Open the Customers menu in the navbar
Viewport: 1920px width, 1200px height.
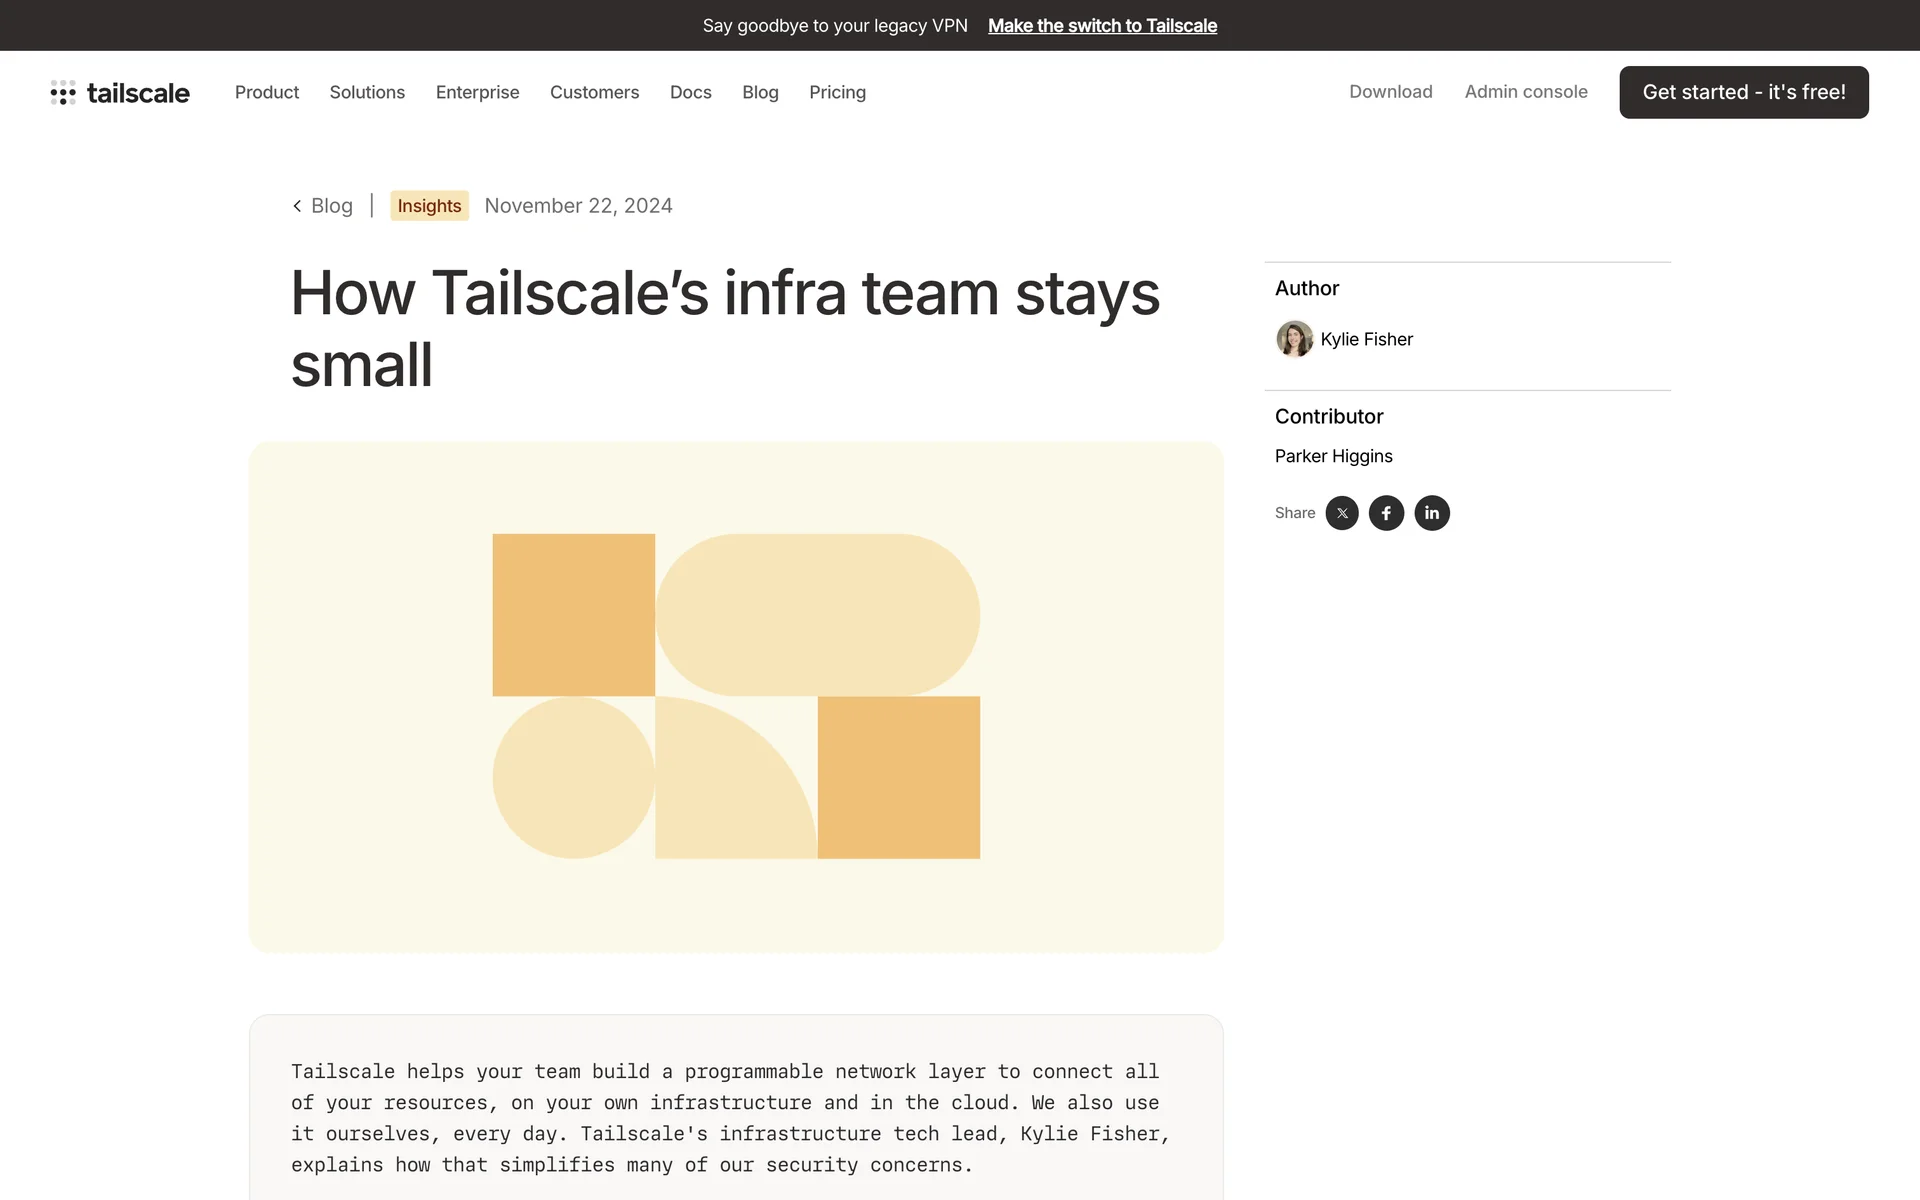(x=594, y=92)
